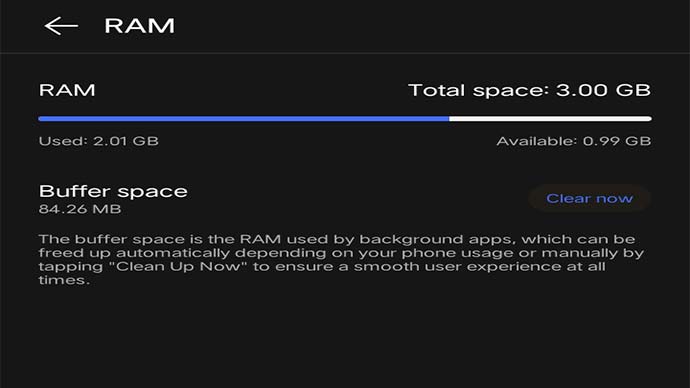Image resolution: width=690 pixels, height=388 pixels.
Task: Tap the Available: 0.99 GB label
Action: pyautogui.click(x=574, y=141)
